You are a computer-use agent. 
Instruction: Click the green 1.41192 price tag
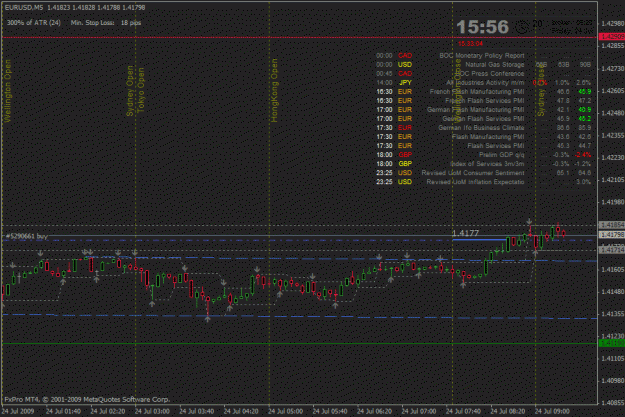612,343
